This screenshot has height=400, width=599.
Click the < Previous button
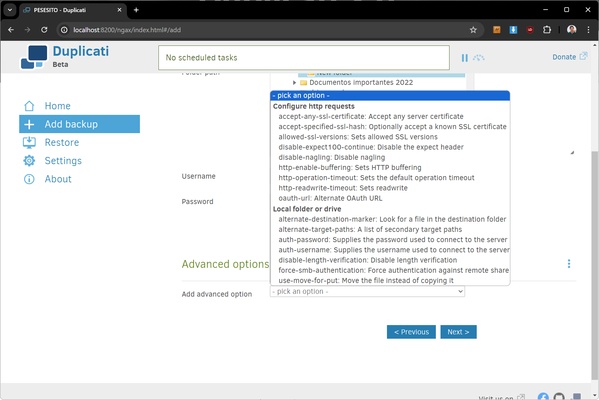click(411, 332)
